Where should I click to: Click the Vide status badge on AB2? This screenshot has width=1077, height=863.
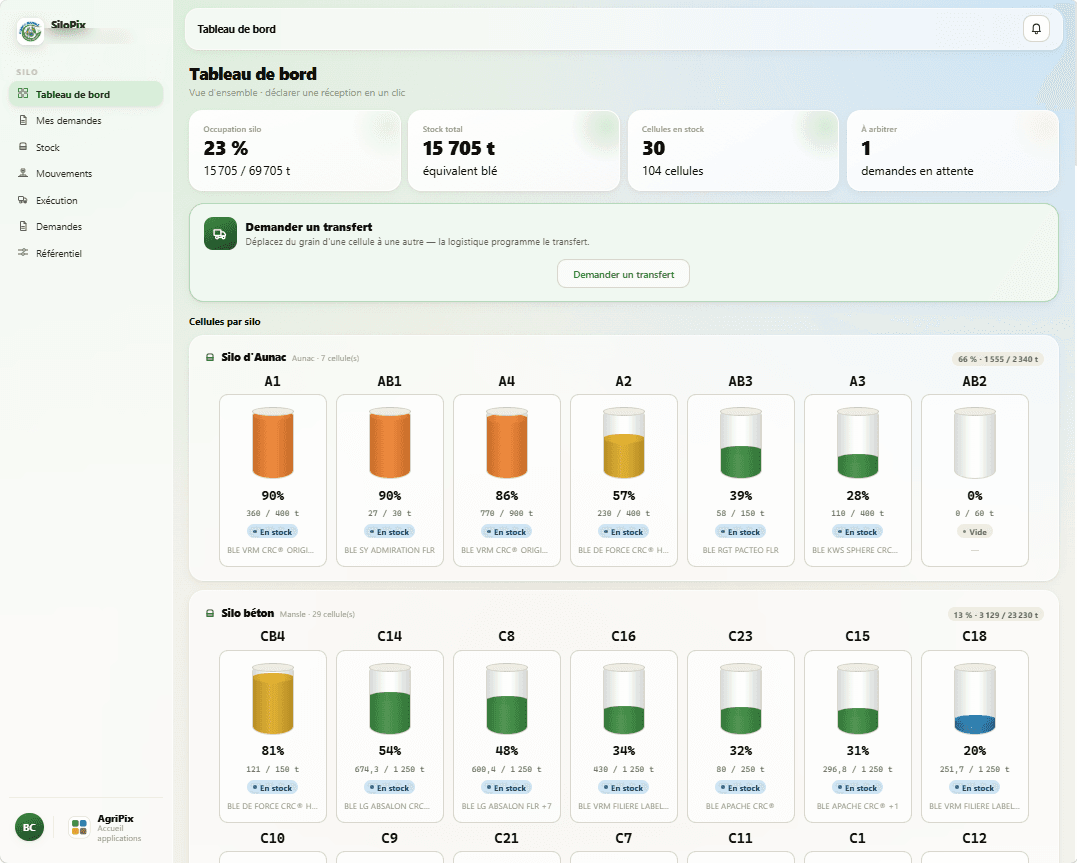pyautogui.click(x=975, y=532)
